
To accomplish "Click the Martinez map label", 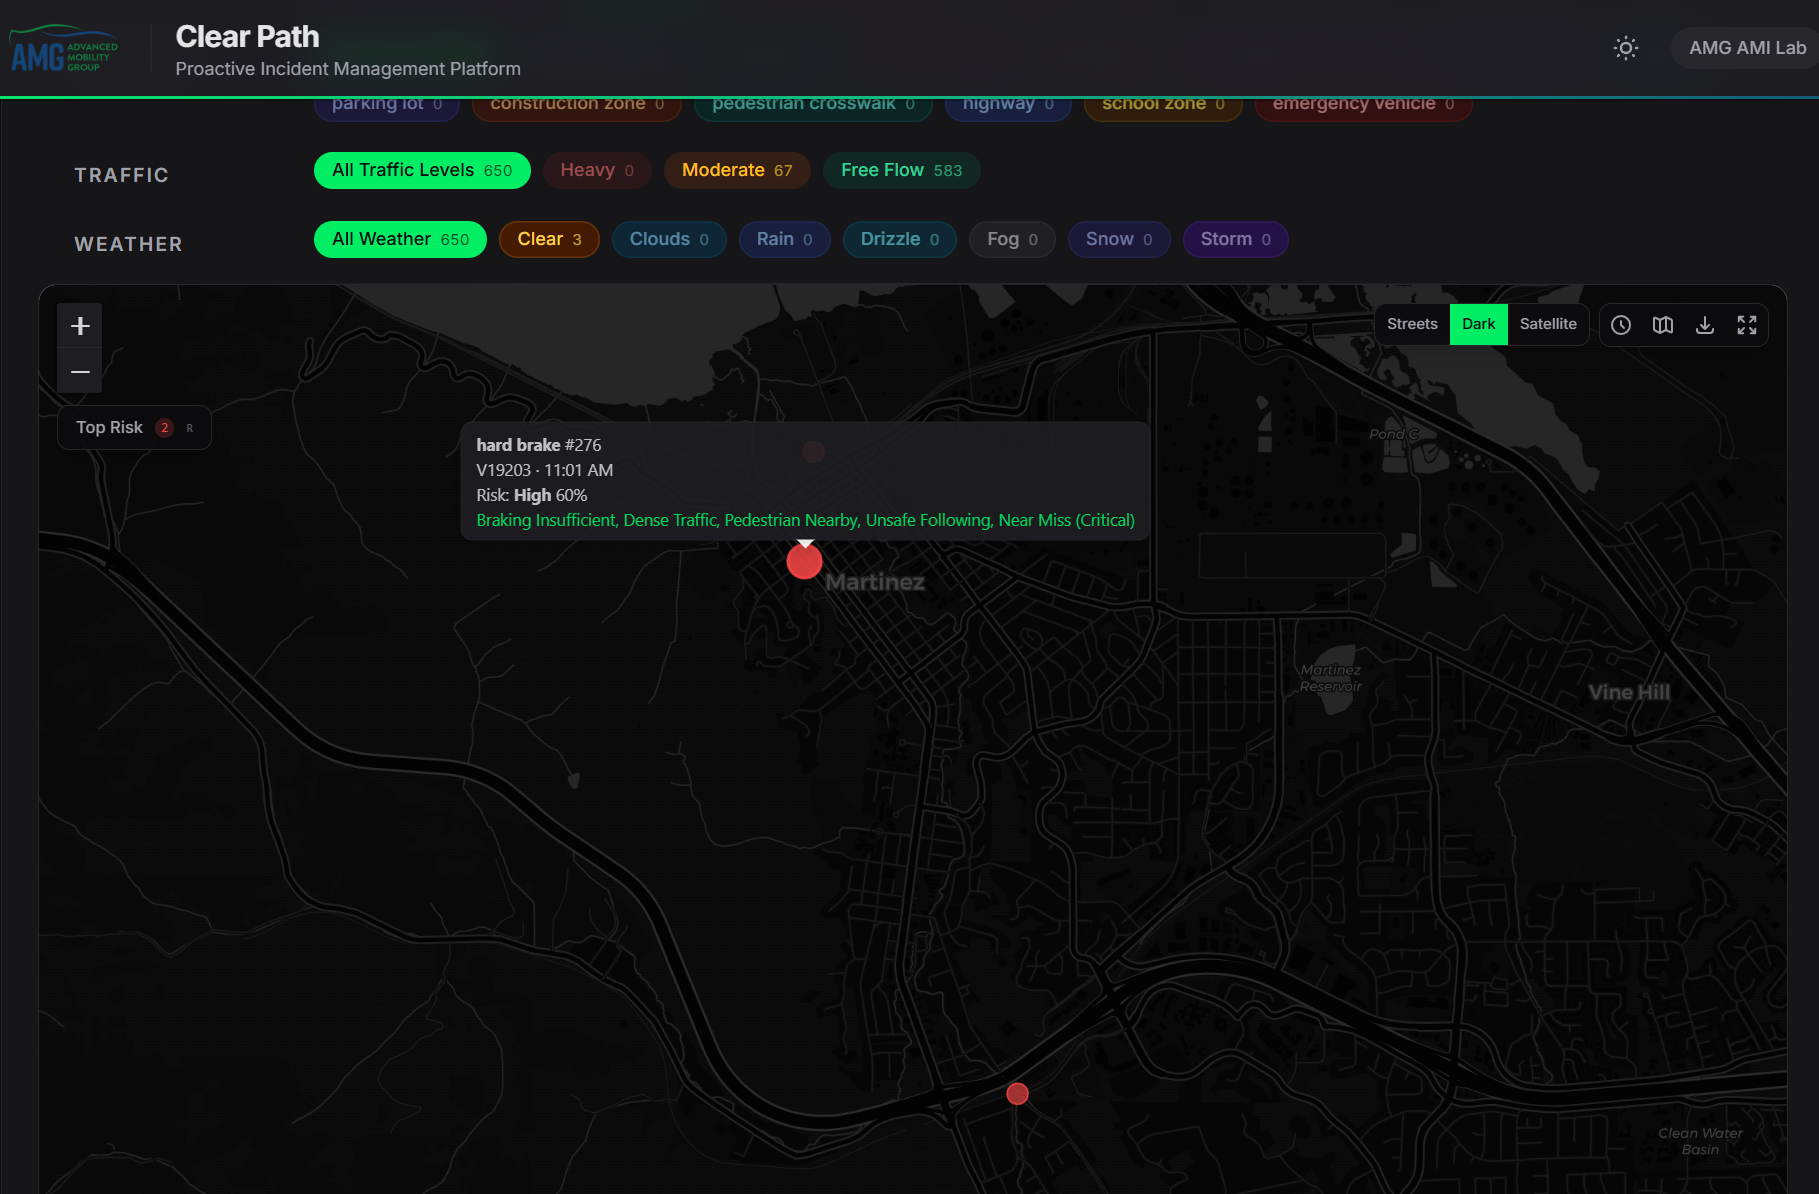I will click(875, 582).
